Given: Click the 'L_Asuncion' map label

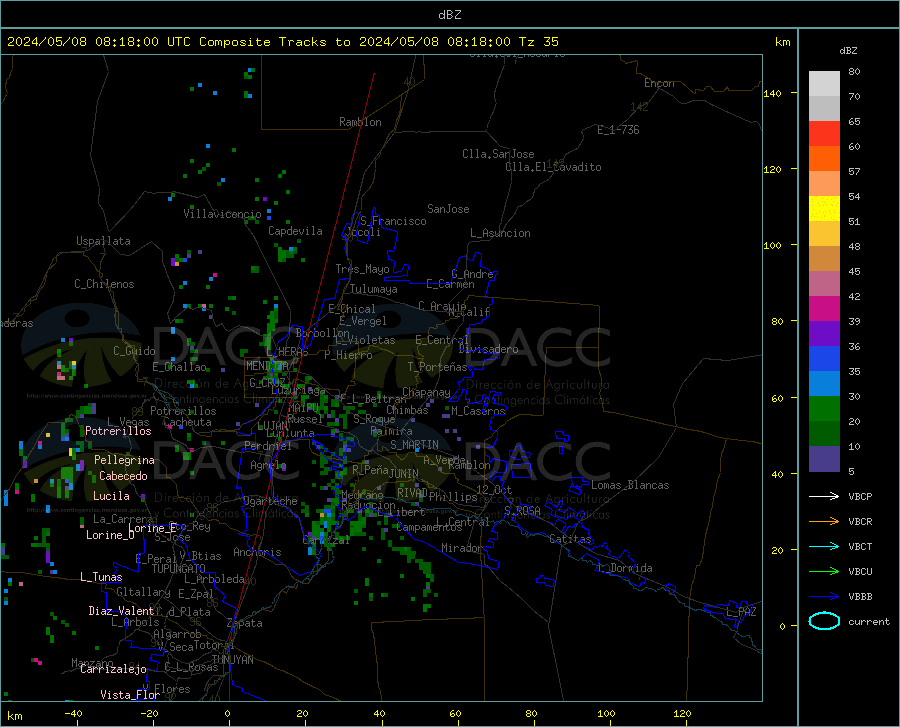Looking at the screenshot, I should coord(500,233).
